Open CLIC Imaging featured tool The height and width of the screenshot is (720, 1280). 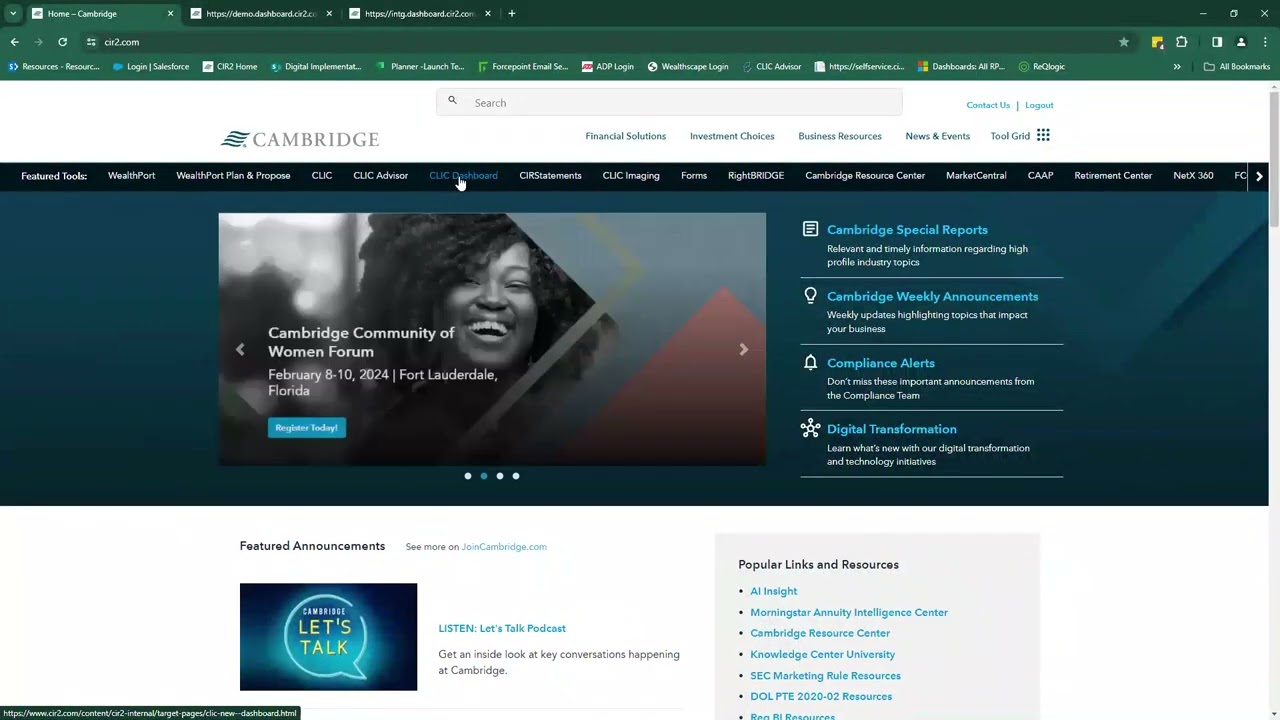(631, 176)
